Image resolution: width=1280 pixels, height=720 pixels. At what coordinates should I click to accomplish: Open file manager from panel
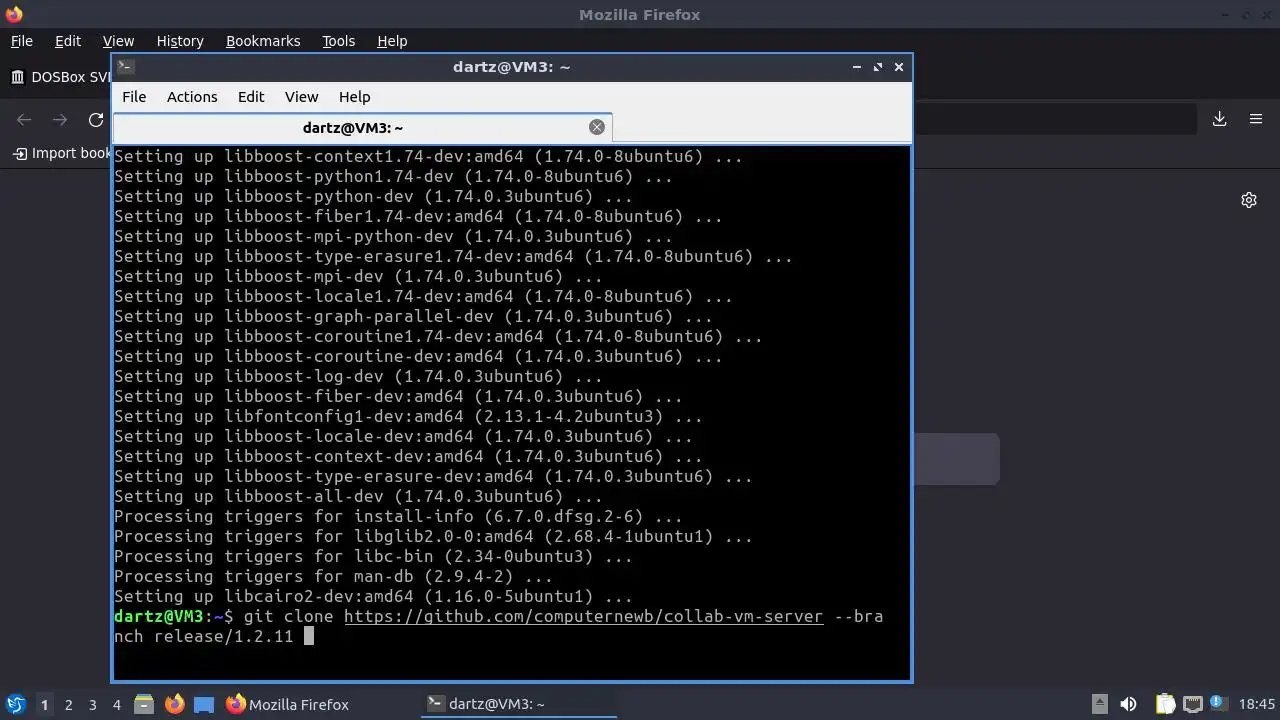[x=144, y=704]
